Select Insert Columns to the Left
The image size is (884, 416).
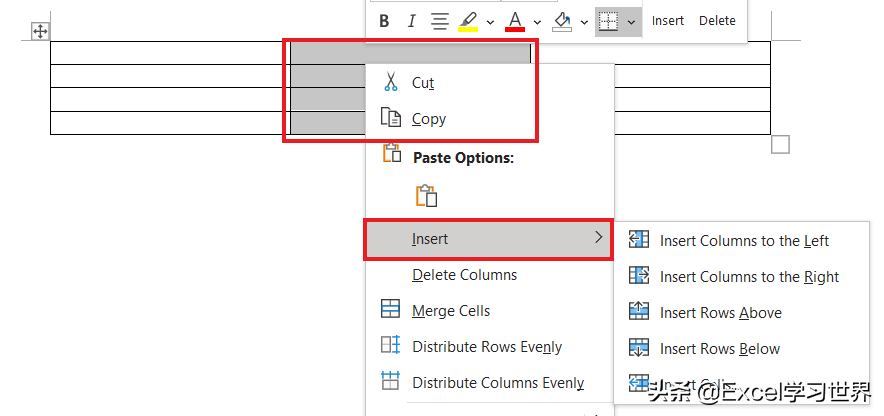click(x=742, y=241)
